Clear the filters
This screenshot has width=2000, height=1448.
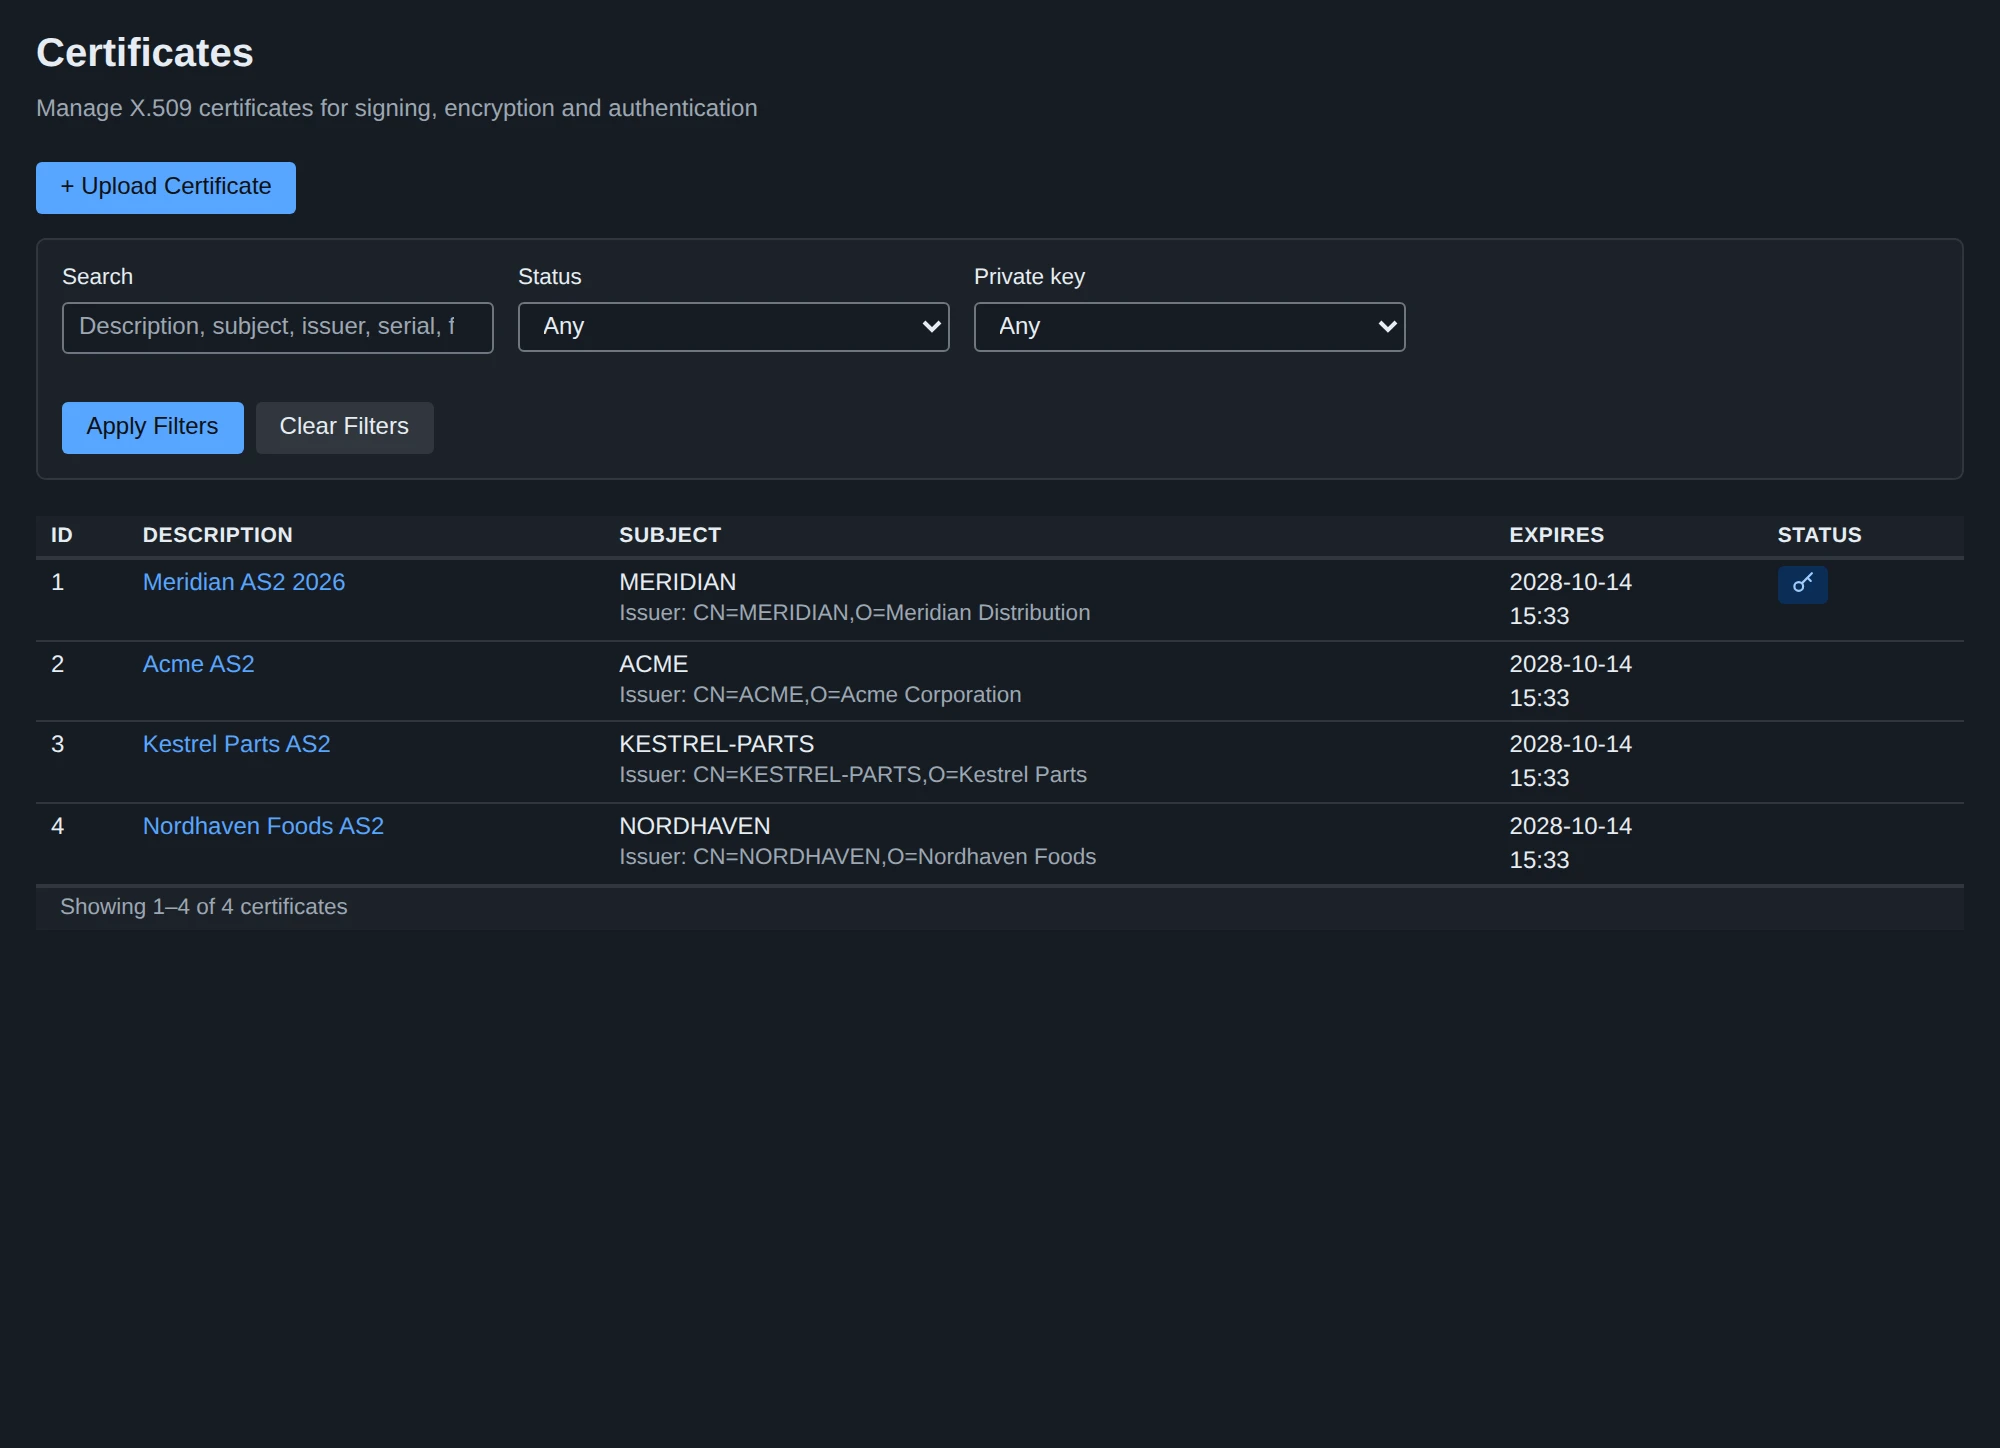pos(344,427)
